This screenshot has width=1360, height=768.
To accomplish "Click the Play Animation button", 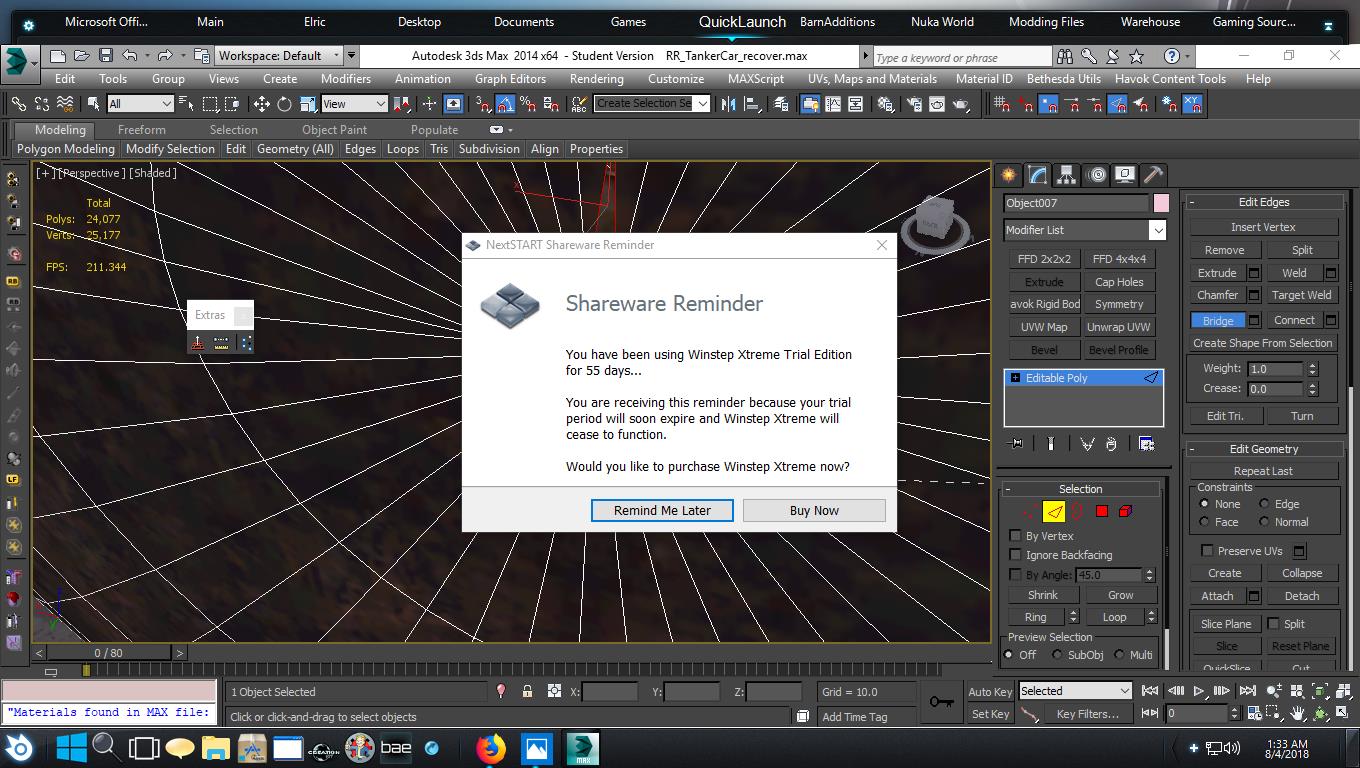I will point(1199,691).
